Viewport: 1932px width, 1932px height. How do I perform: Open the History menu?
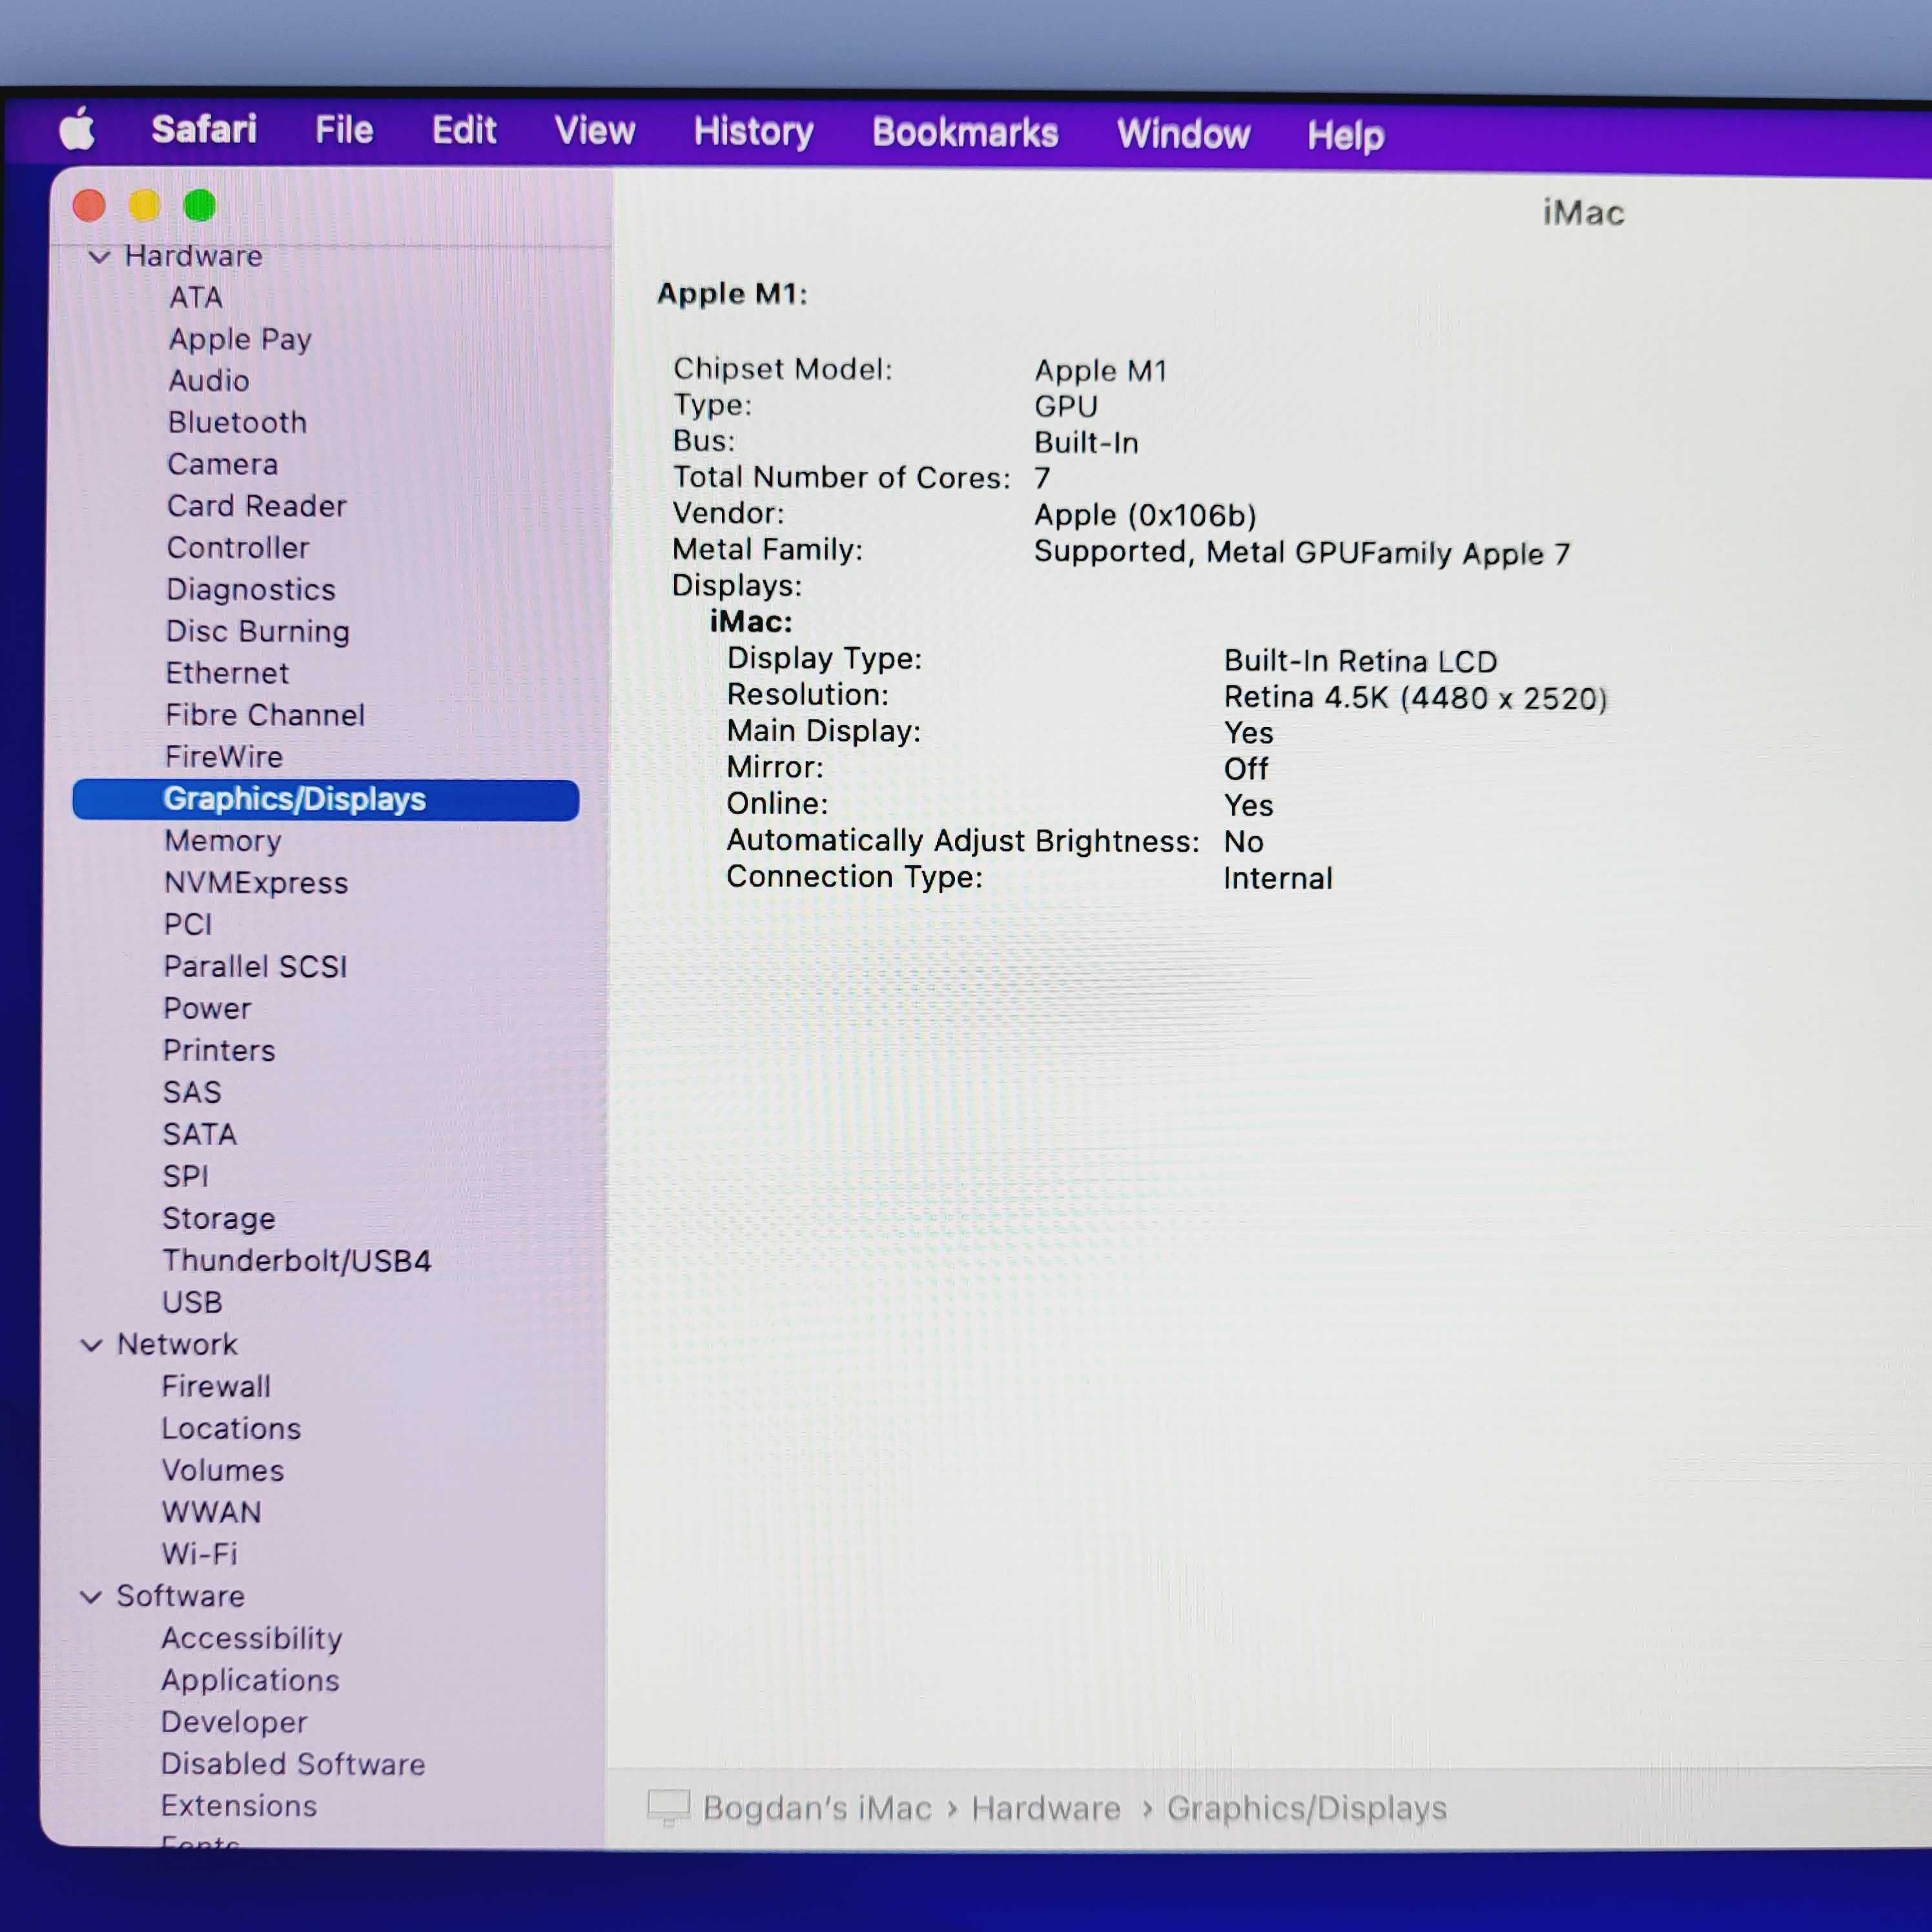pos(754,132)
